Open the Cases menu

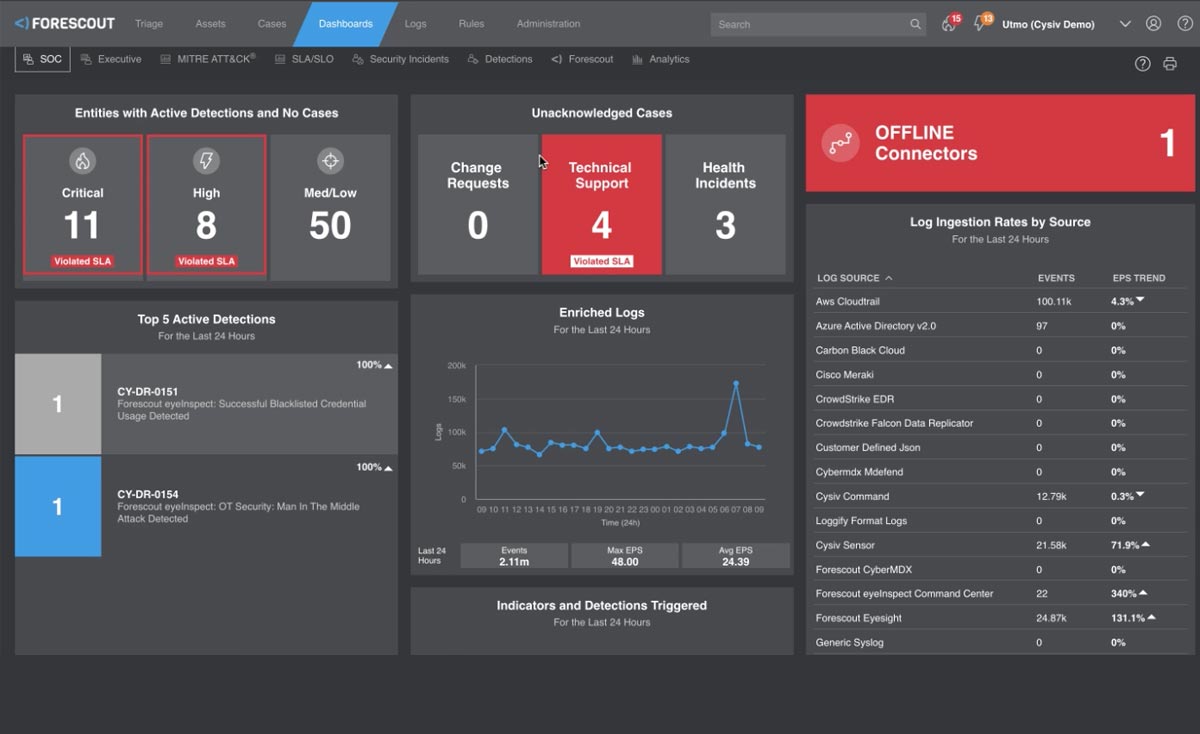click(271, 24)
